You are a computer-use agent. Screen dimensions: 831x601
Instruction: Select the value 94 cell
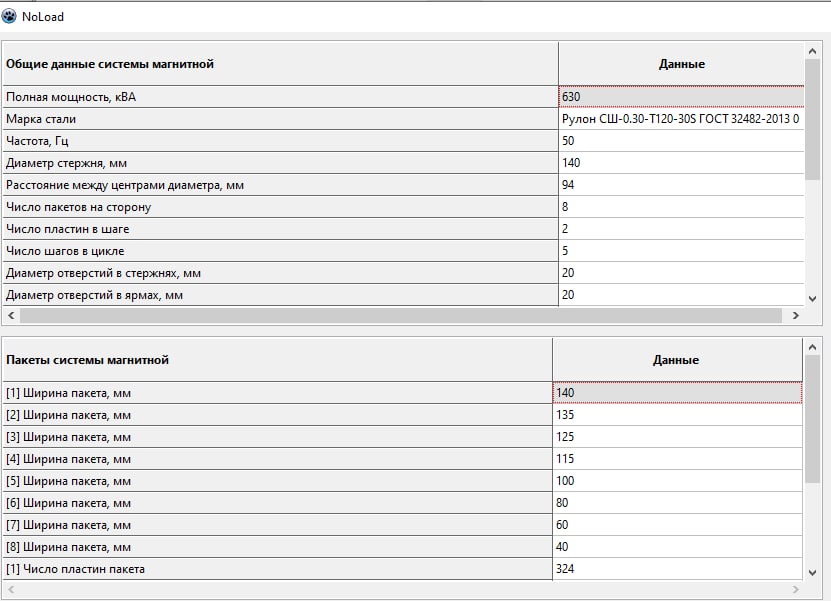(681, 184)
